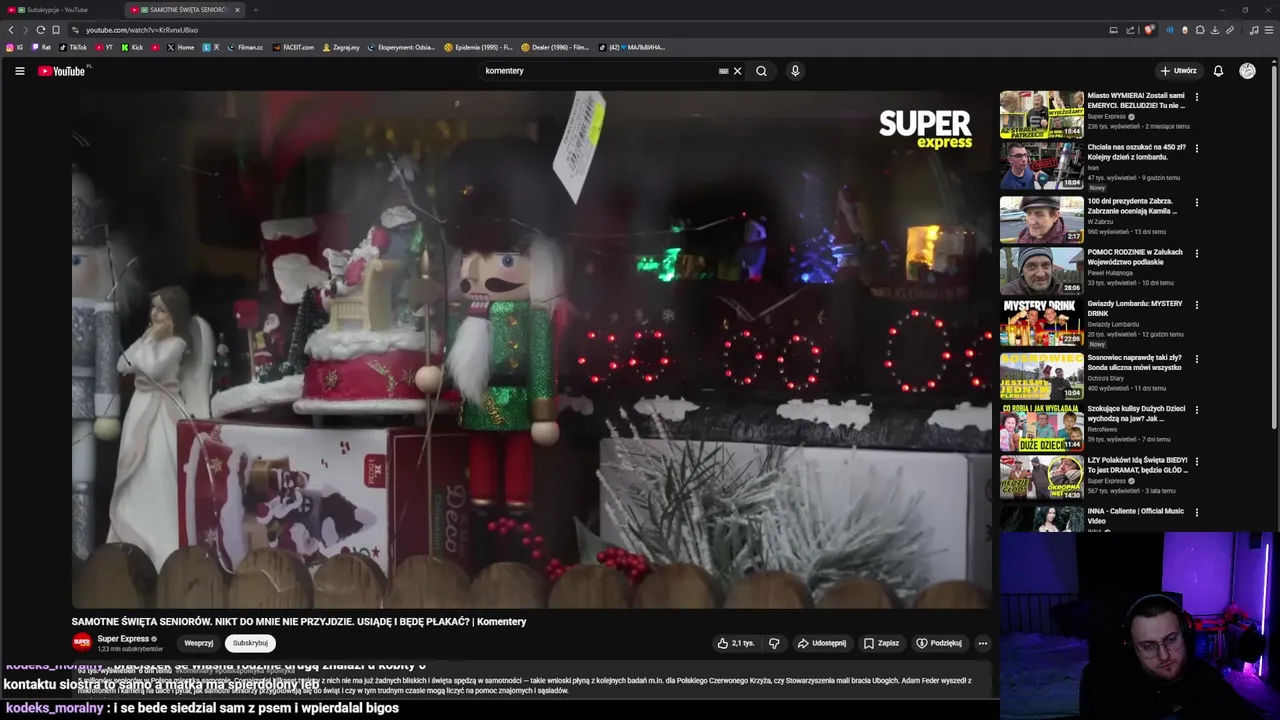Dislike the video with thumbs down

click(774, 643)
